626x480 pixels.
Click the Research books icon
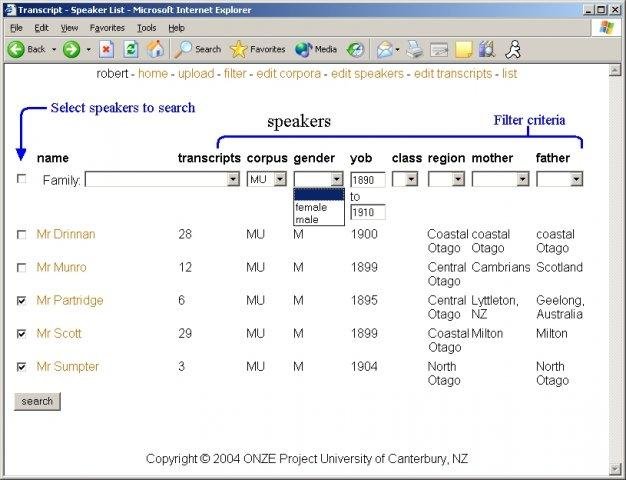(x=487, y=50)
